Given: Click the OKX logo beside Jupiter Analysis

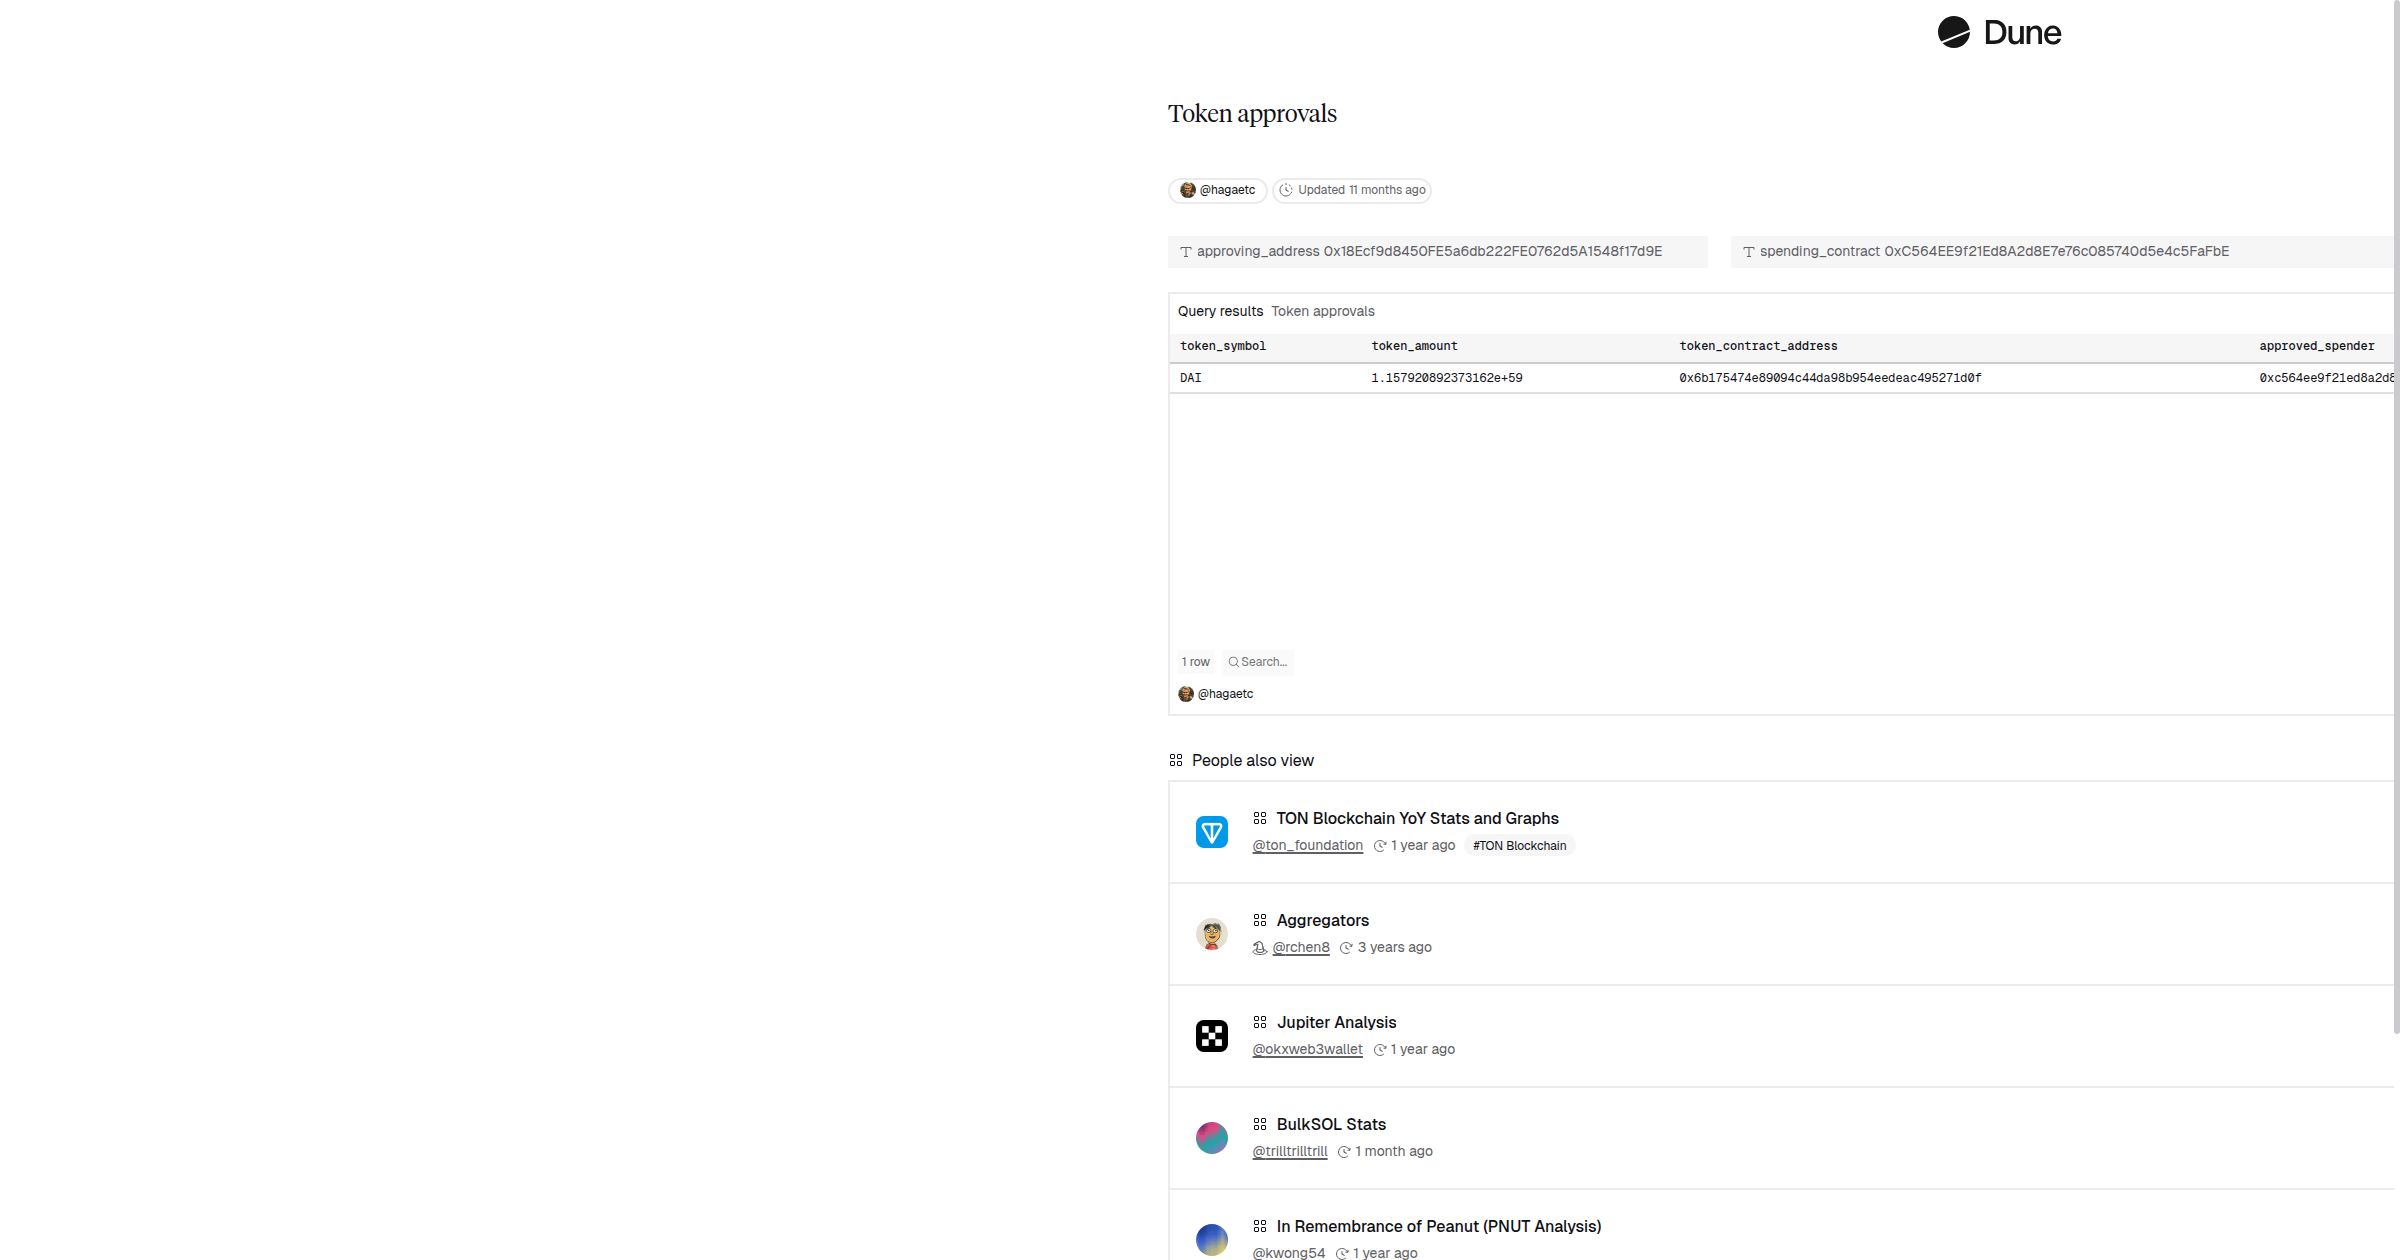Looking at the screenshot, I should point(1212,1036).
